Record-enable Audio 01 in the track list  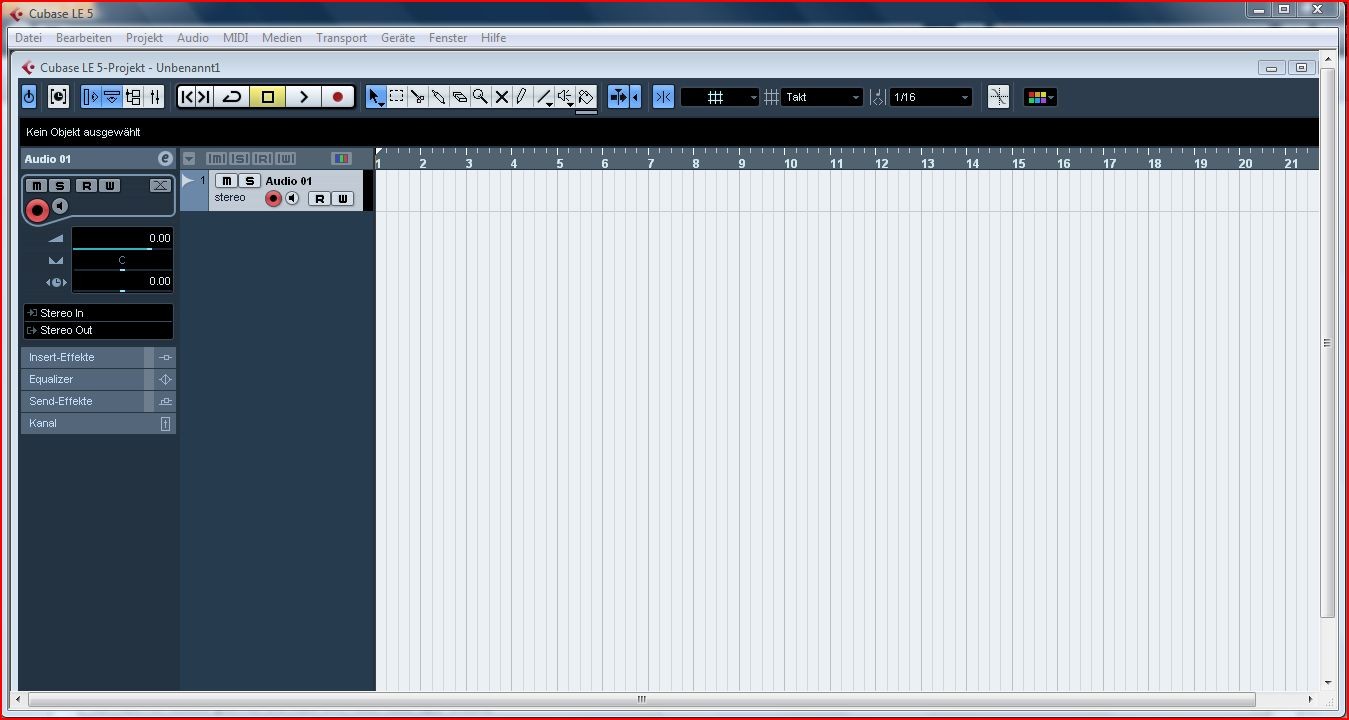[273, 199]
